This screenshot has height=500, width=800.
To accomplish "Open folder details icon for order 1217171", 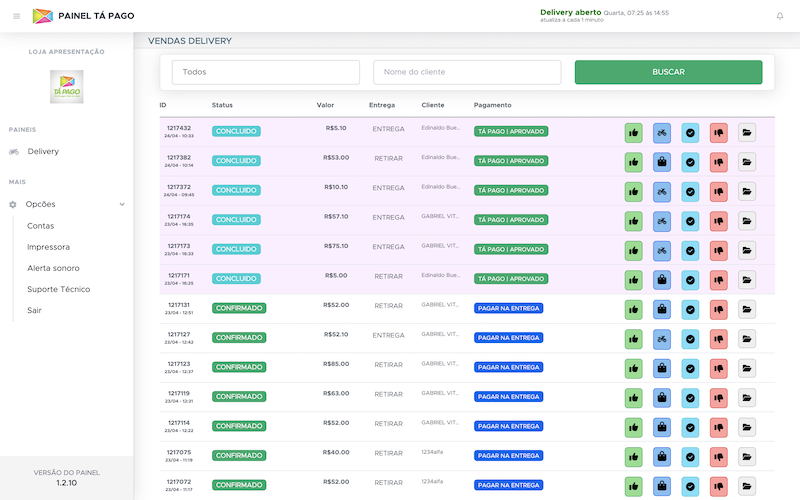I will click(x=747, y=279).
